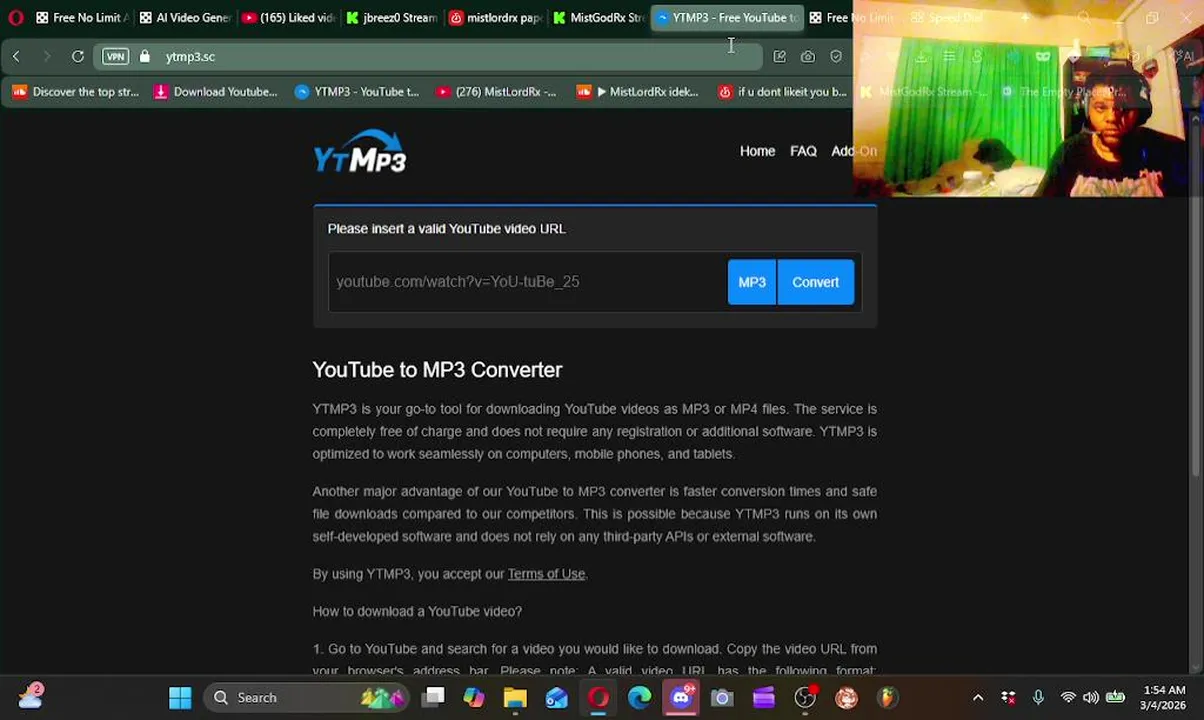
Task: Open the Discover the top str... bookmark
Action: (76, 92)
